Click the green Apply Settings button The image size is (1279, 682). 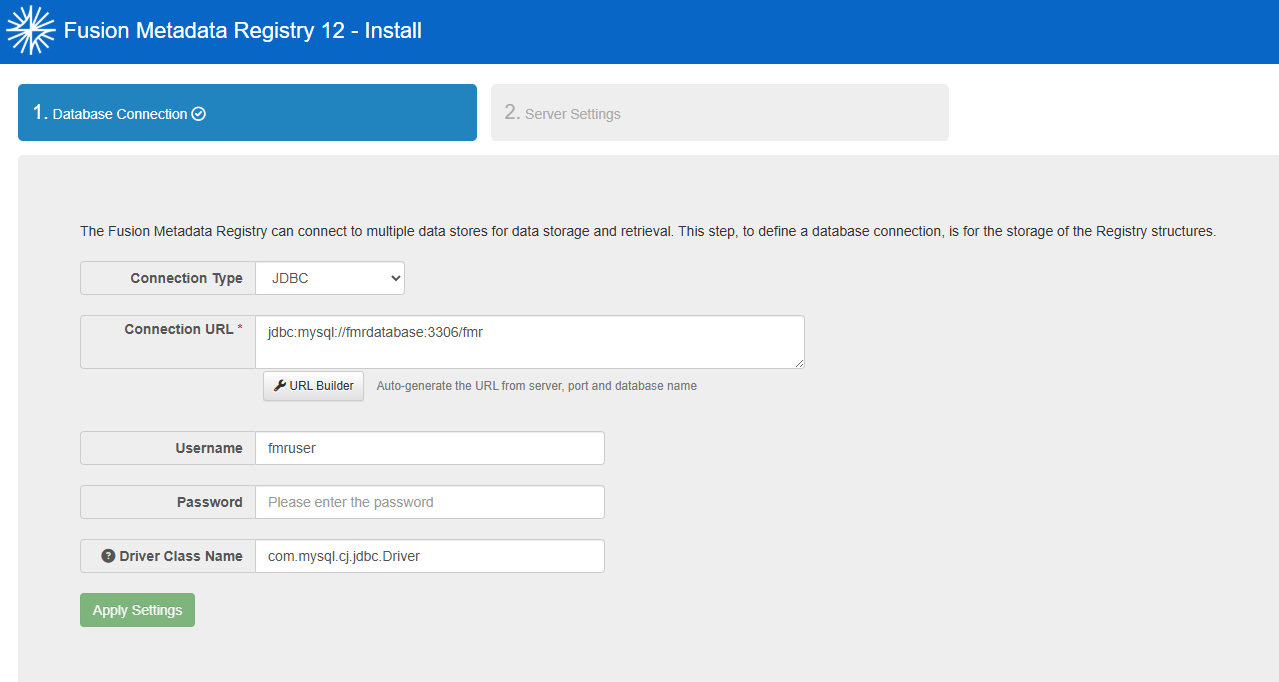point(137,610)
